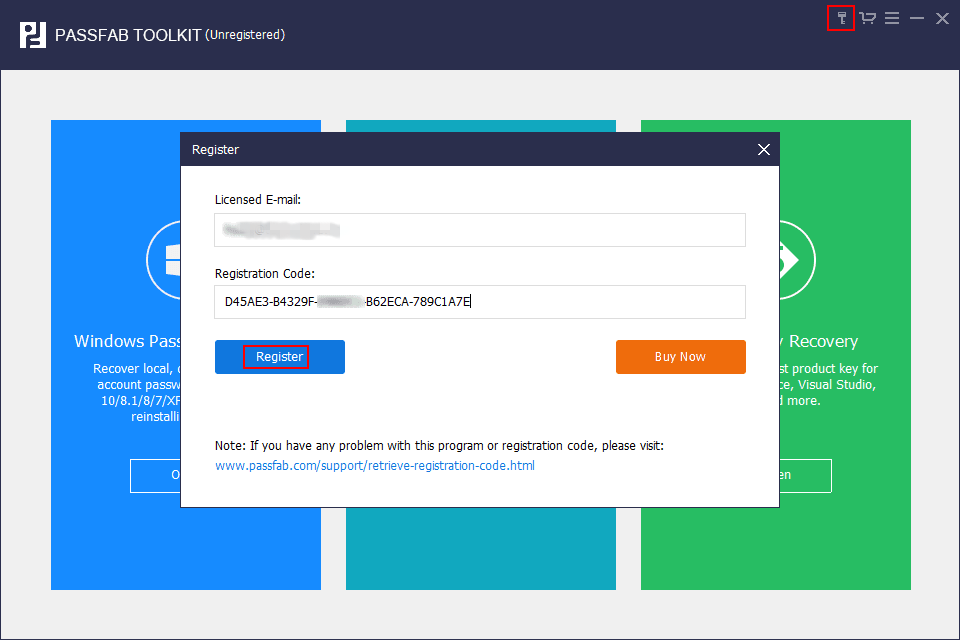Click the (Unregistered) status text
Image resolution: width=960 pixels, height=640 pixels.
(x=245, y=35)
